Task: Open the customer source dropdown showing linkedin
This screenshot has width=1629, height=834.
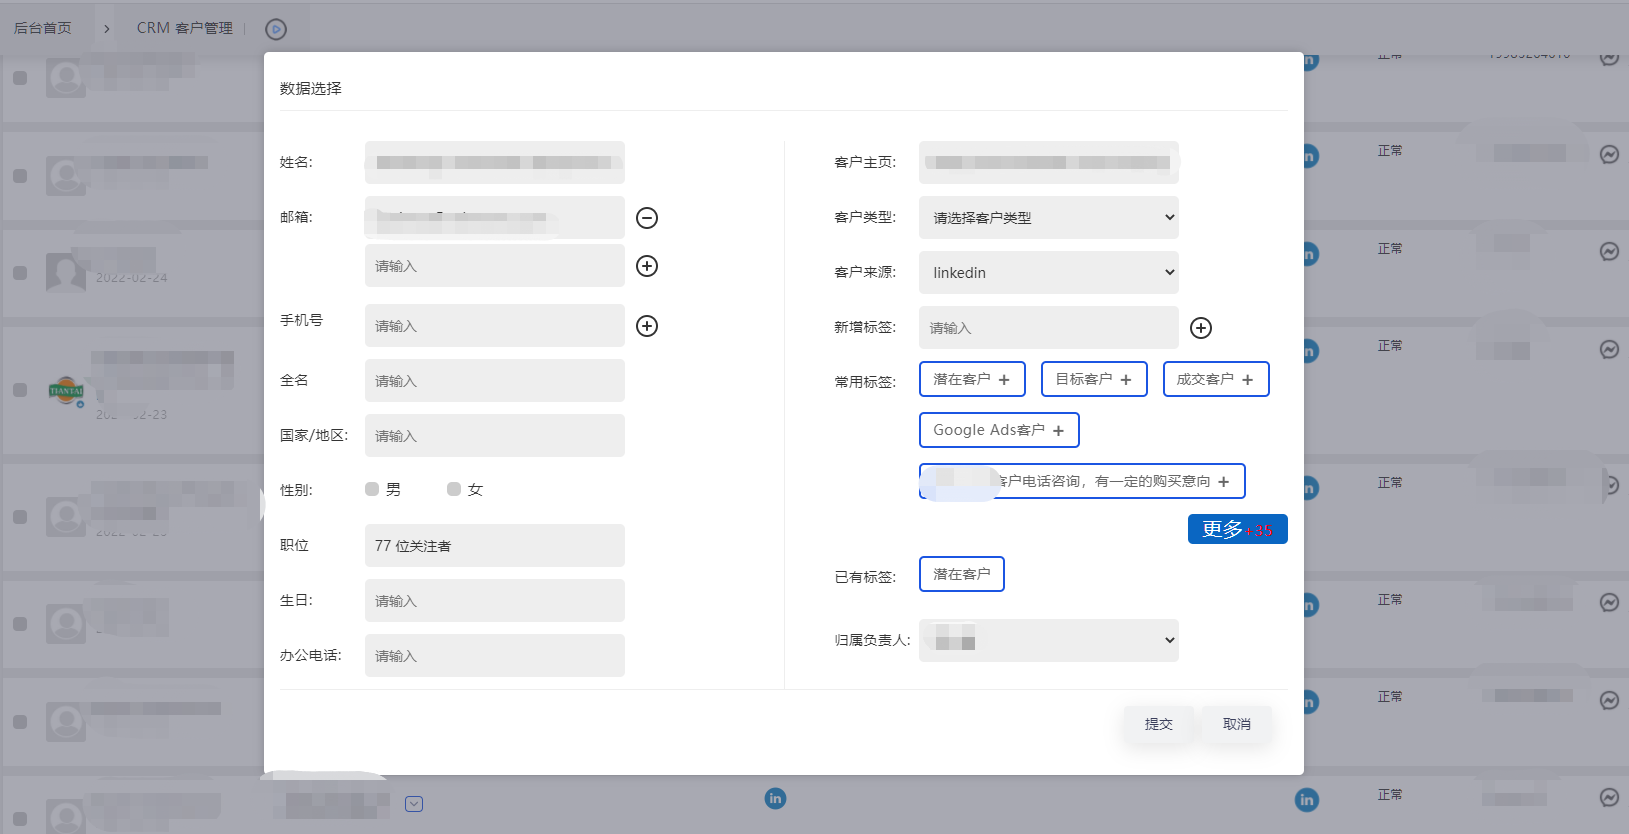Action: click(x=1048, y=273)
